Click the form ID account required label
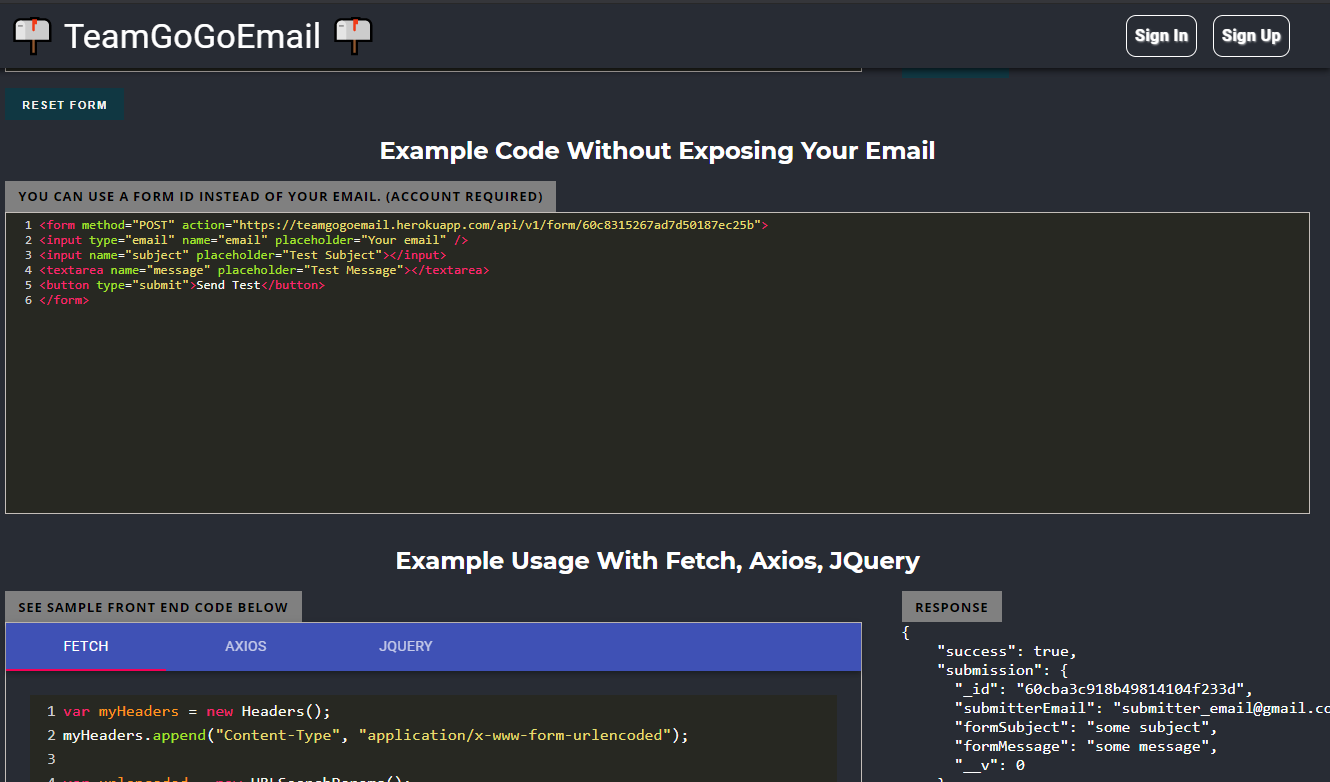 pos(280,196)
